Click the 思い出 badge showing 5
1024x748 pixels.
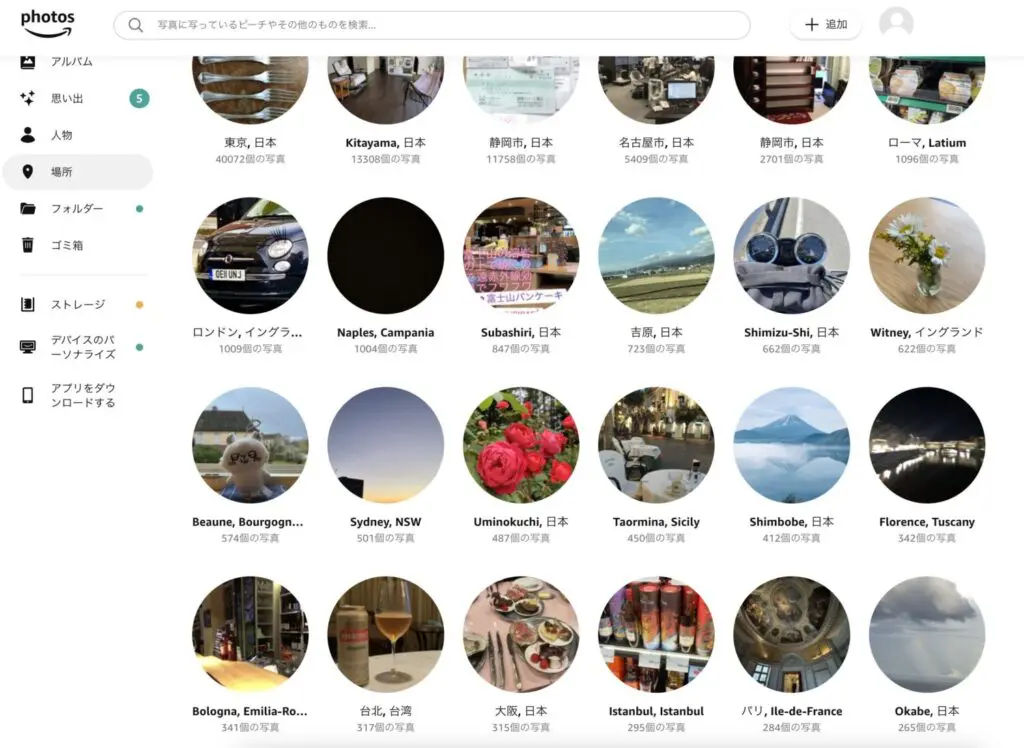pyautogui.click(x=139, y=99)
